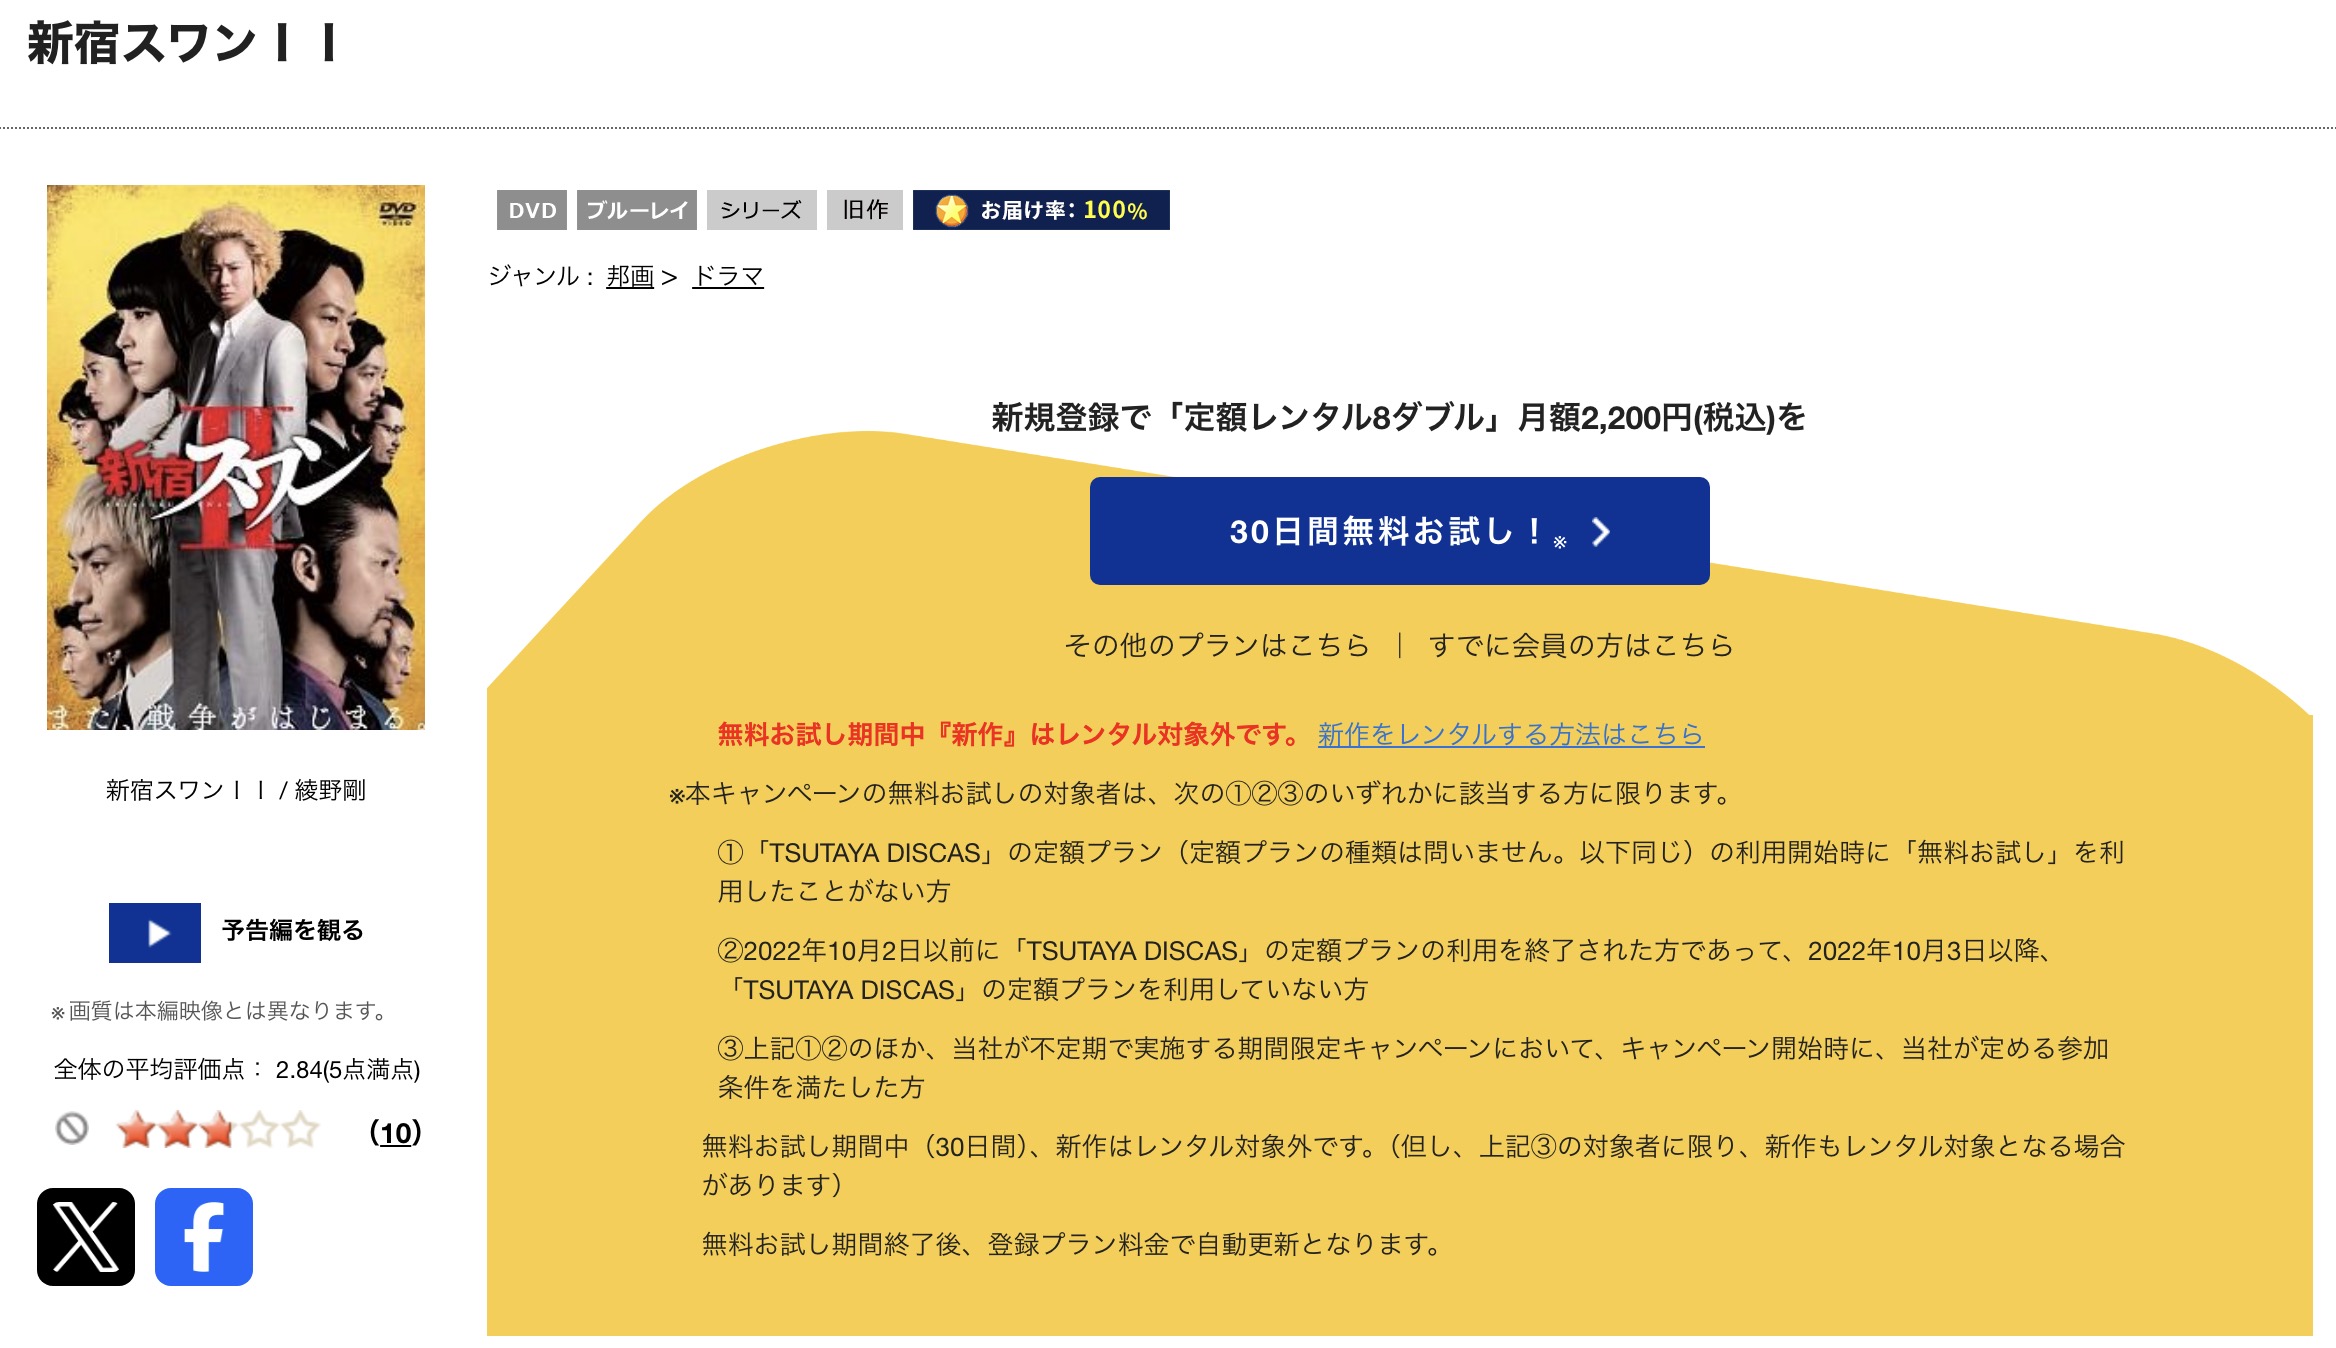Click the gold star in お届け率 badge
Viewport: 2336px width, 1348px height.
click(x=951, y=210)
